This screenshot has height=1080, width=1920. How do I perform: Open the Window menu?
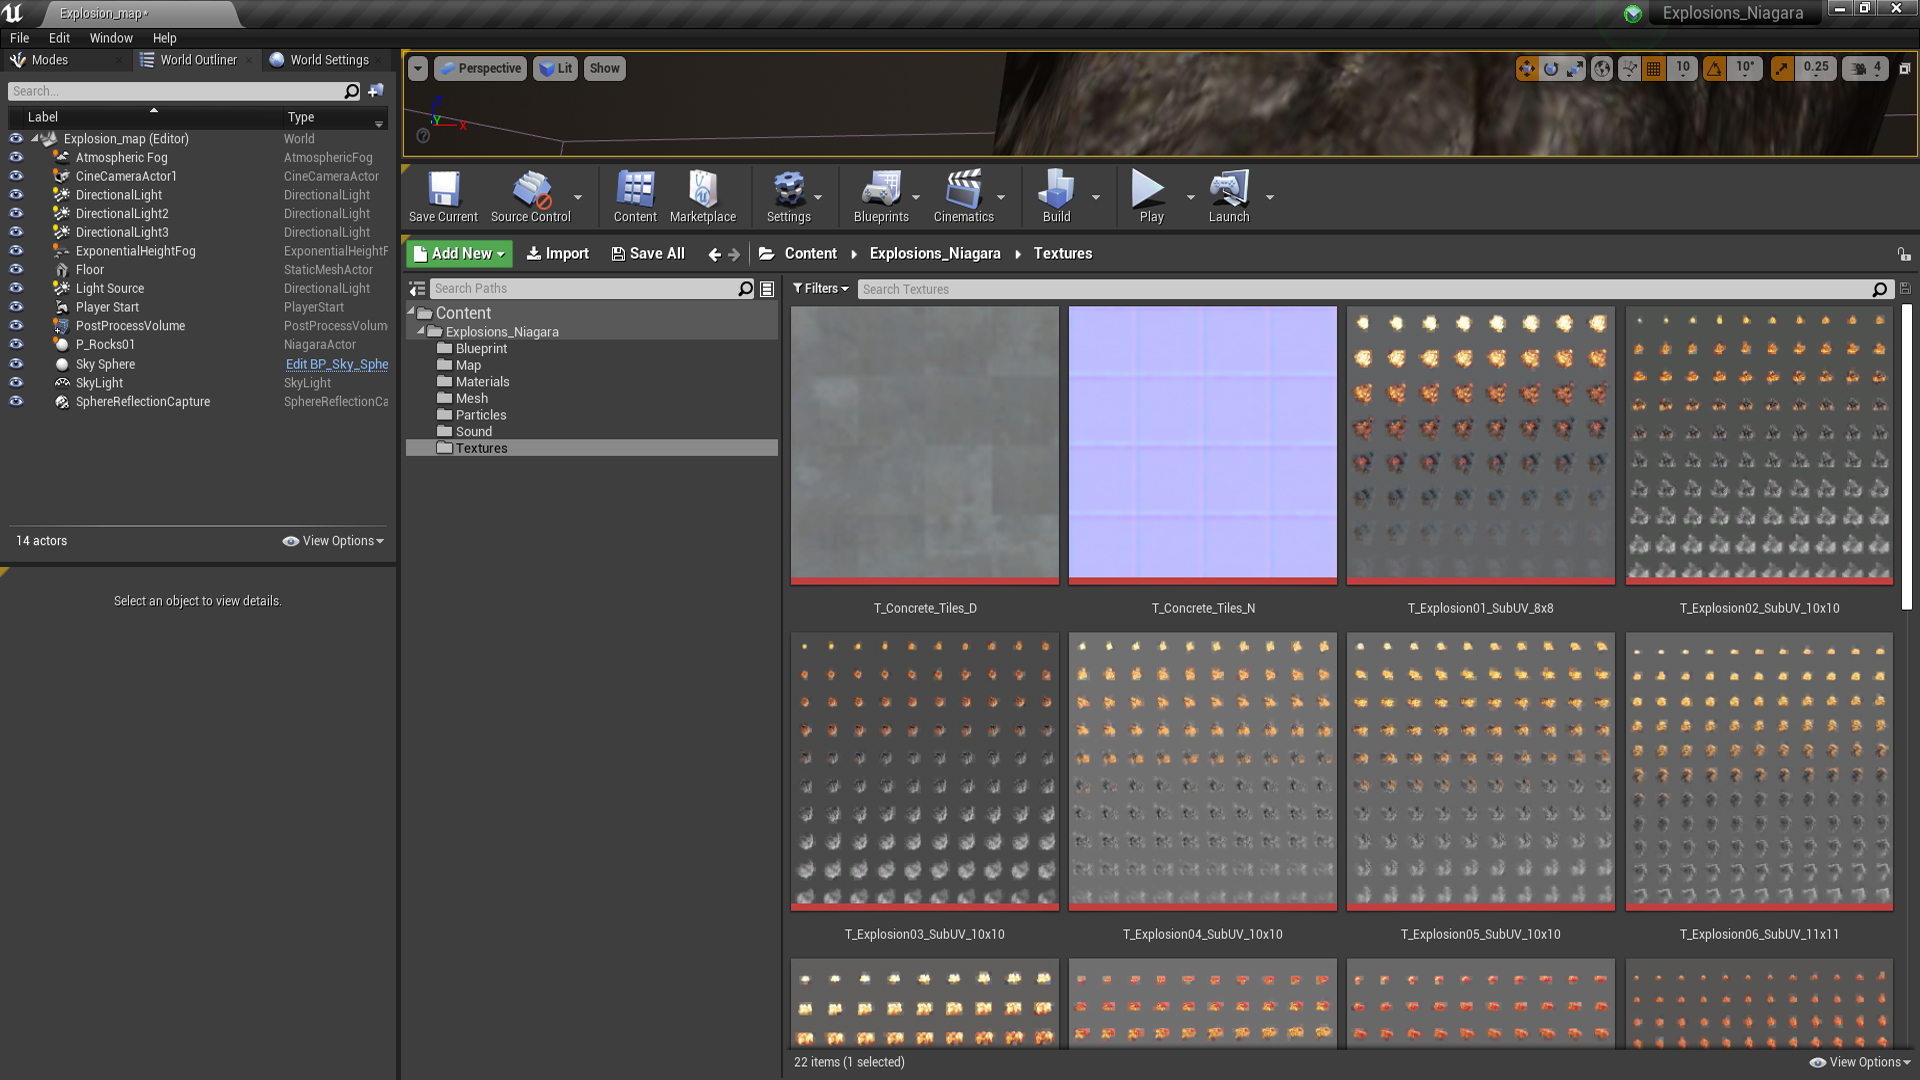[111, 38]
